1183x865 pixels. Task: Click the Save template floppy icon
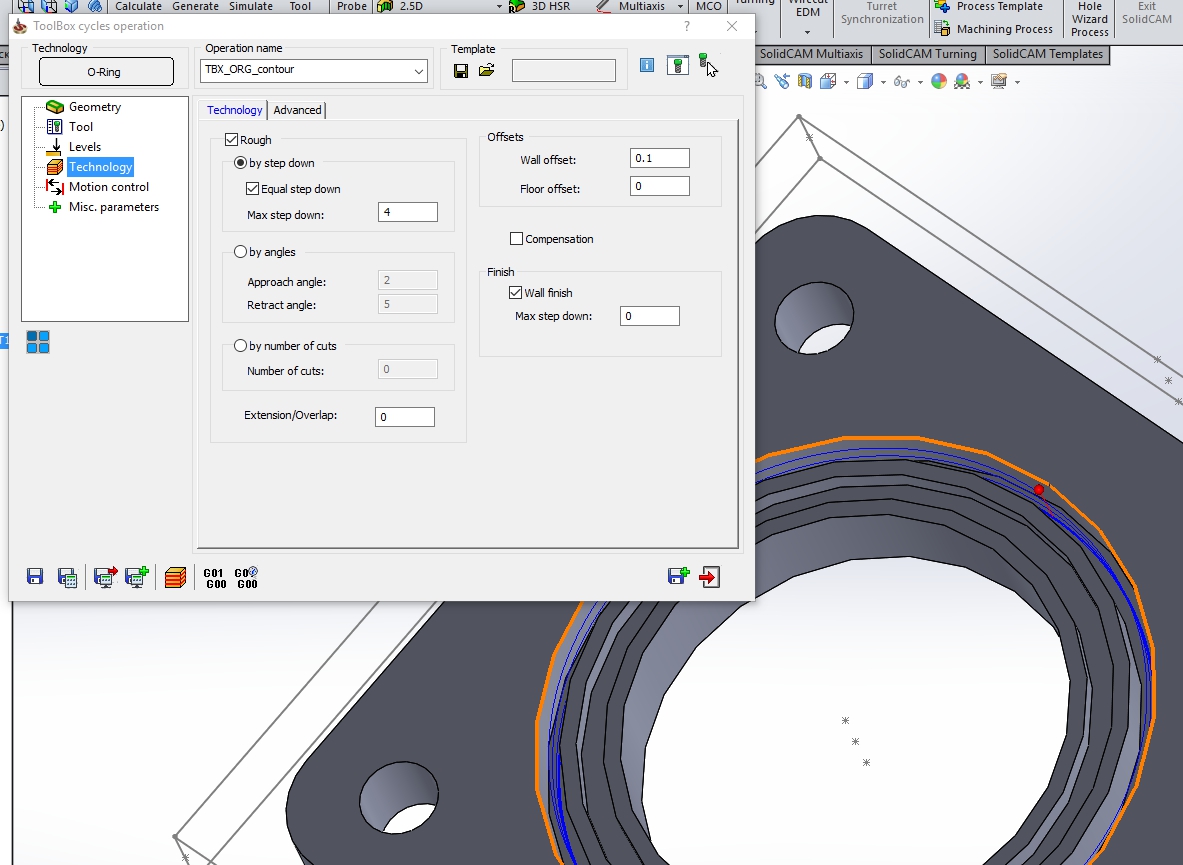461,70
